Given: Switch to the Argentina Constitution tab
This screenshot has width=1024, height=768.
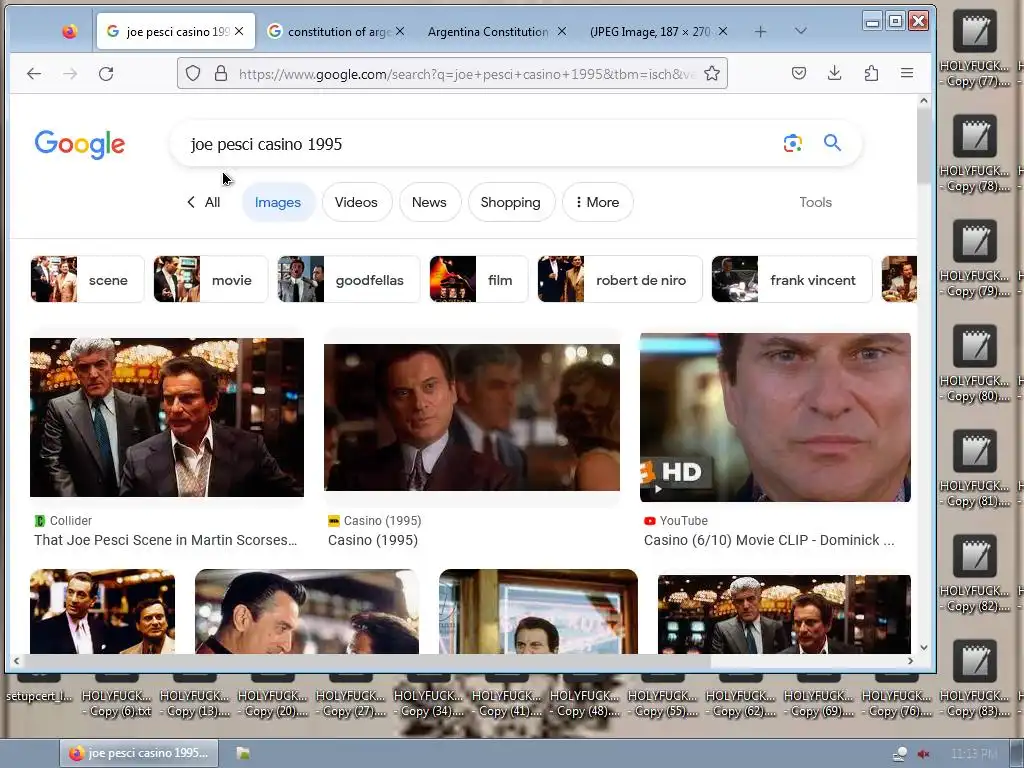Looking at the screenshot, I should (488, 31).
